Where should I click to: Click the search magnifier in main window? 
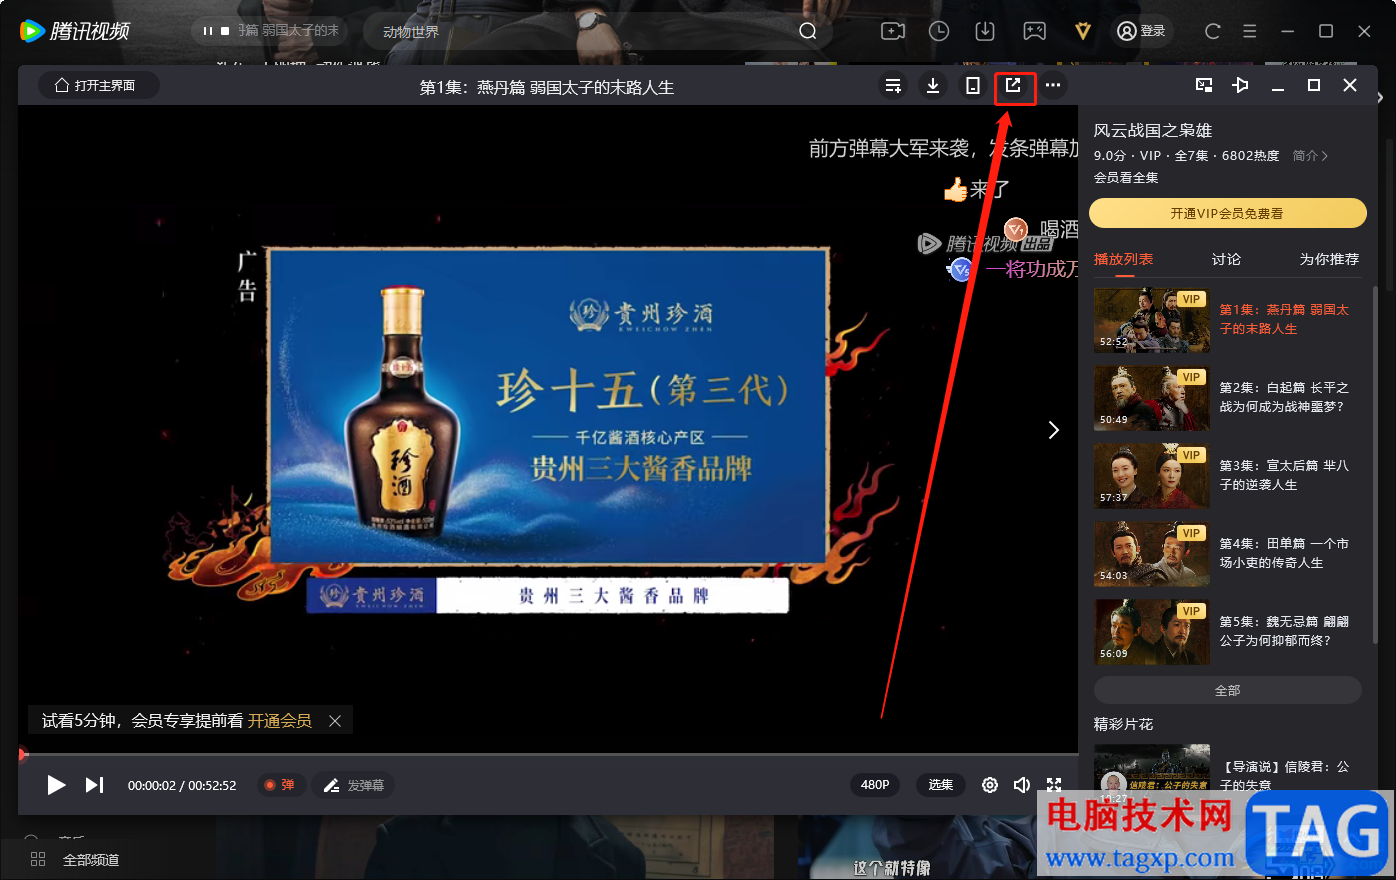tap(808, 31)
